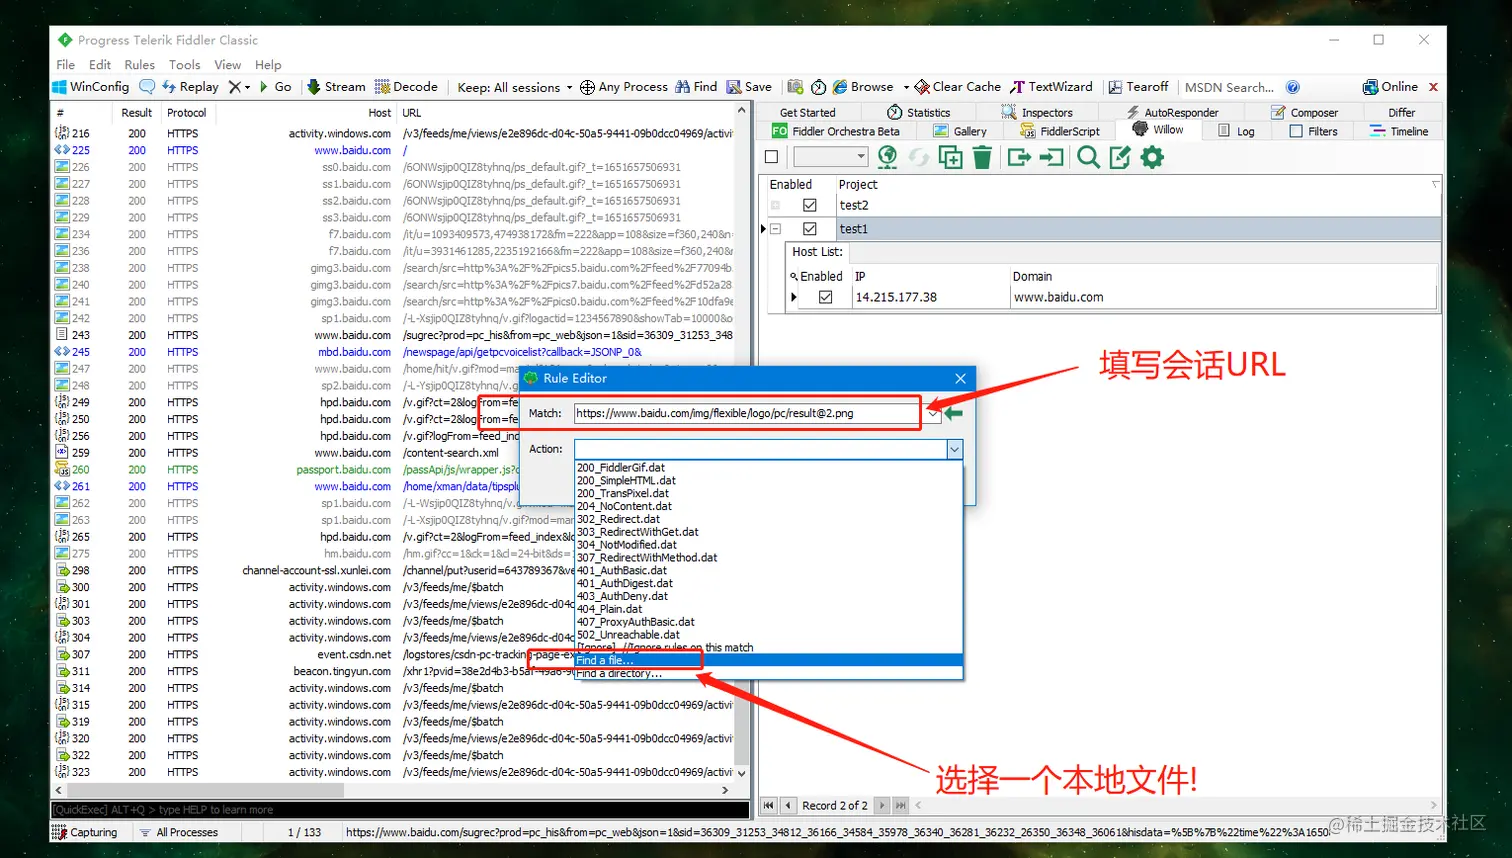Image resolution: width=1512 pixels, height=858 pixels.
Task: Open the Remove sessions X dropdown
Action: pyautogui.click(x=239, y=87)
